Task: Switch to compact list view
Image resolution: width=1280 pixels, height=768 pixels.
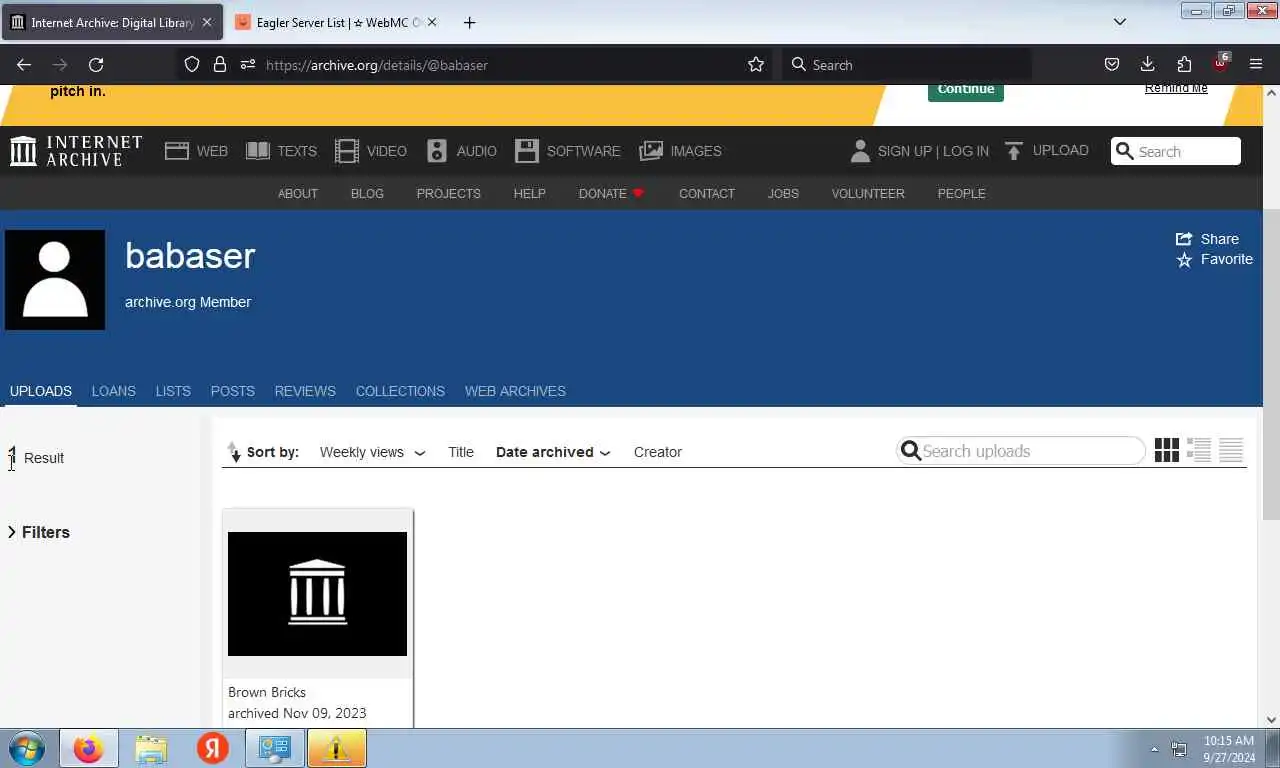Action: 1231,451
